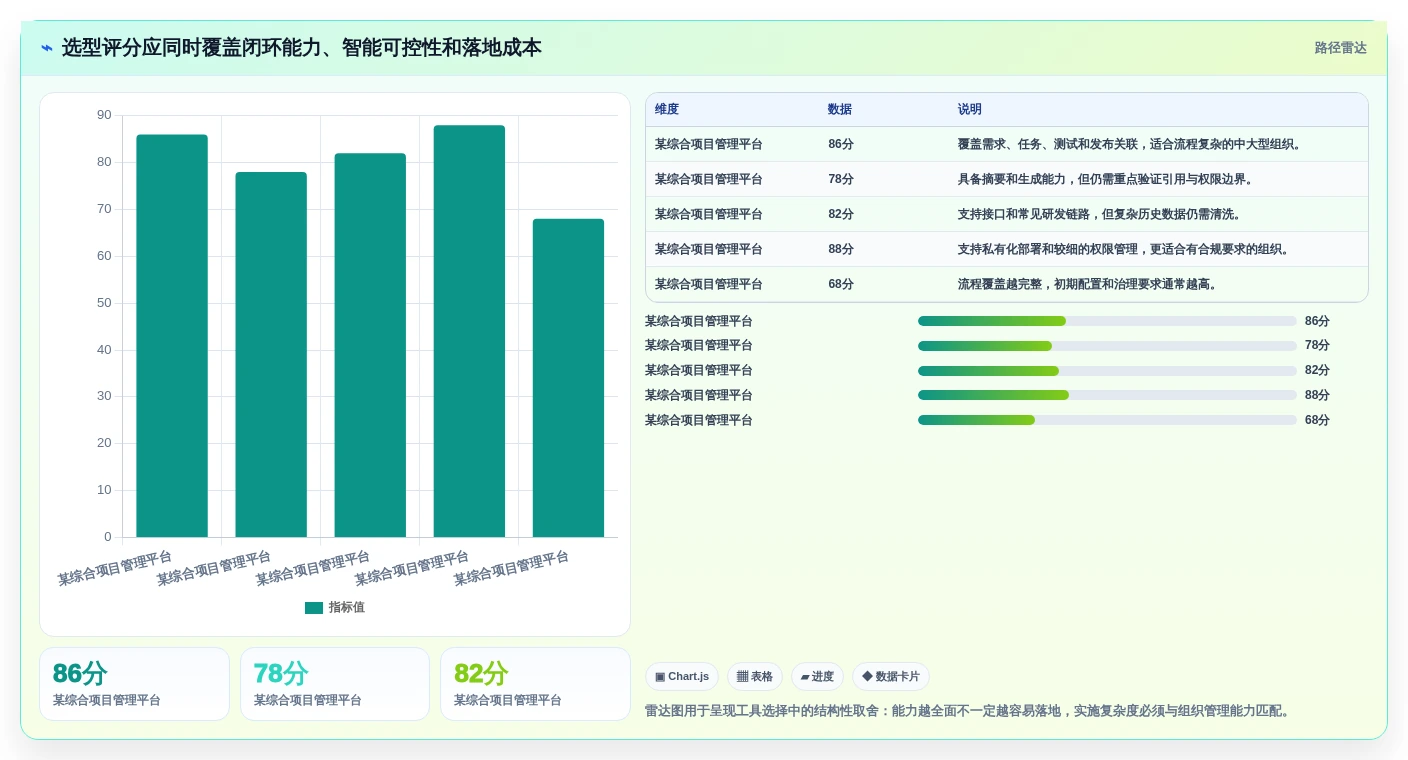Click the description starting 覆盖需求、任务
Viewport: 1408px width, 760px height.
(1131, 144)
